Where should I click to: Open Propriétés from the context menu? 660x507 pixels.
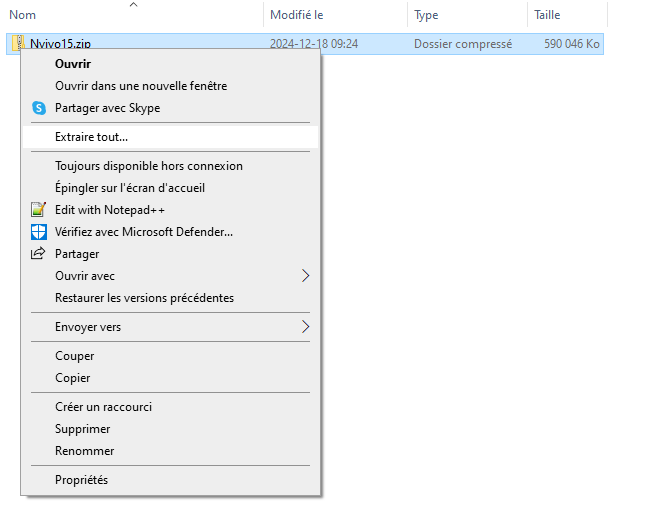tap(81, 480)
